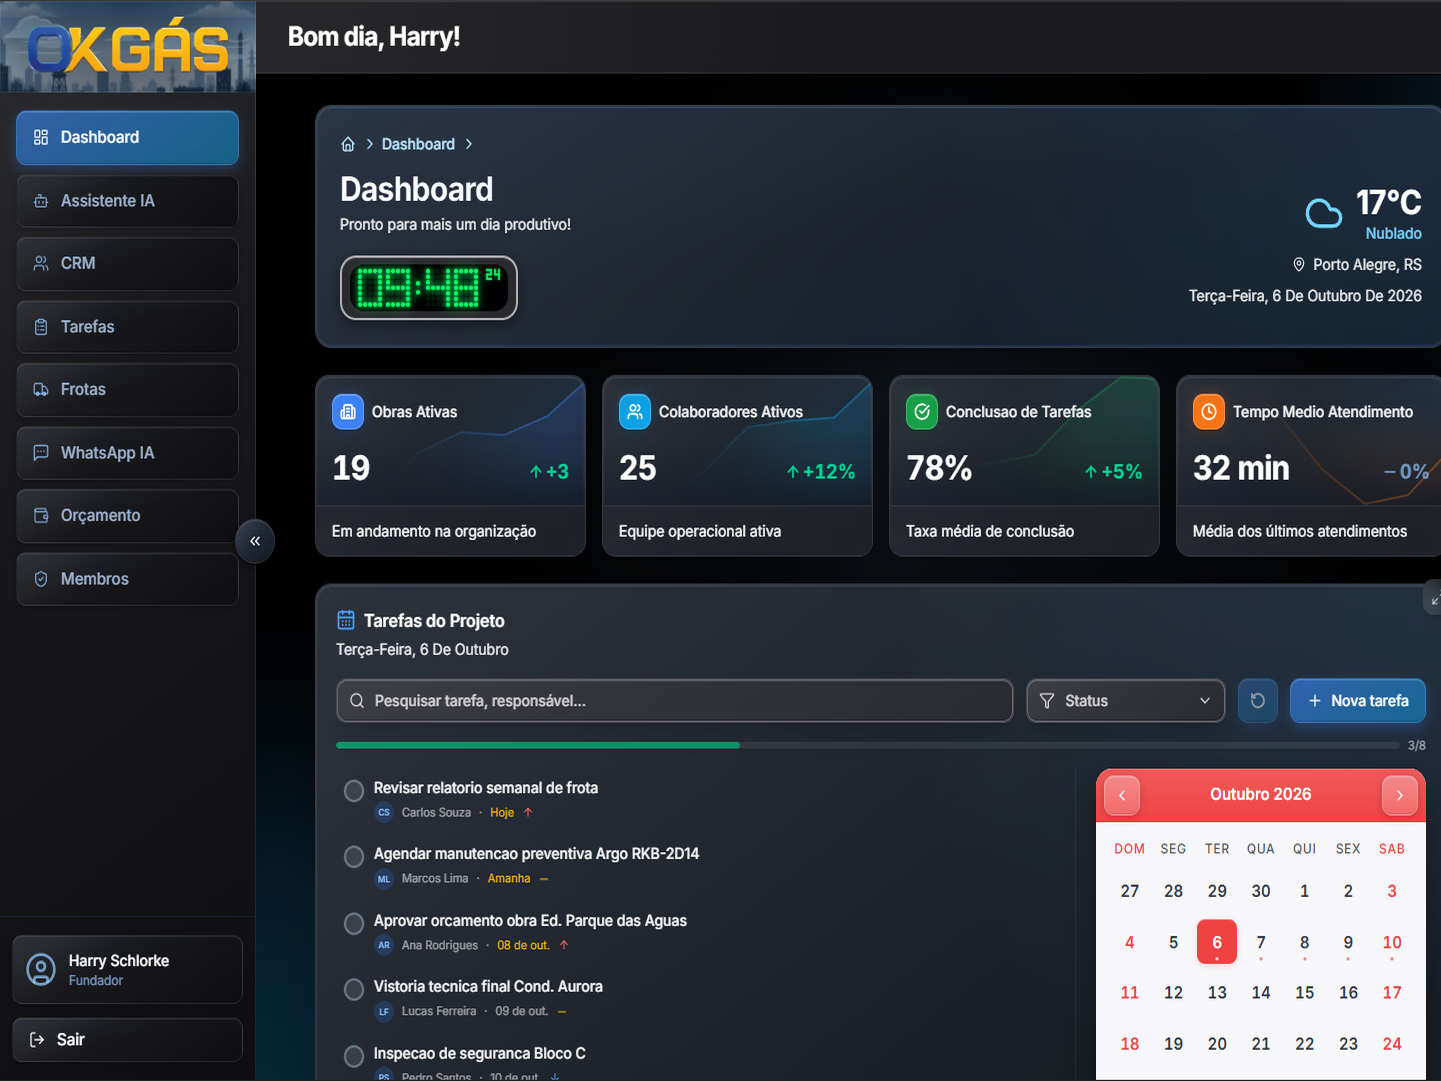Click the calendar icon beside Tarefas do Projeto
The image size is (1441, 1081).
click(x=346, y=620)
